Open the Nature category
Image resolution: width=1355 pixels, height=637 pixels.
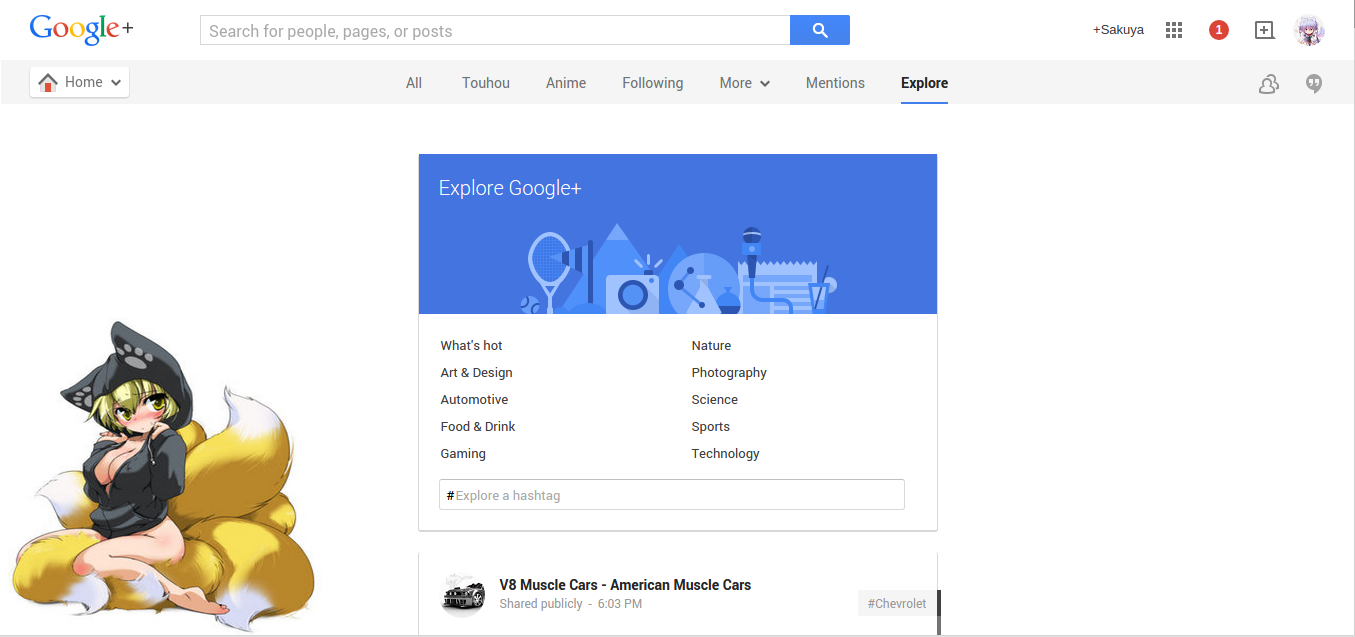pyautogui.click(x=711, y=346)
